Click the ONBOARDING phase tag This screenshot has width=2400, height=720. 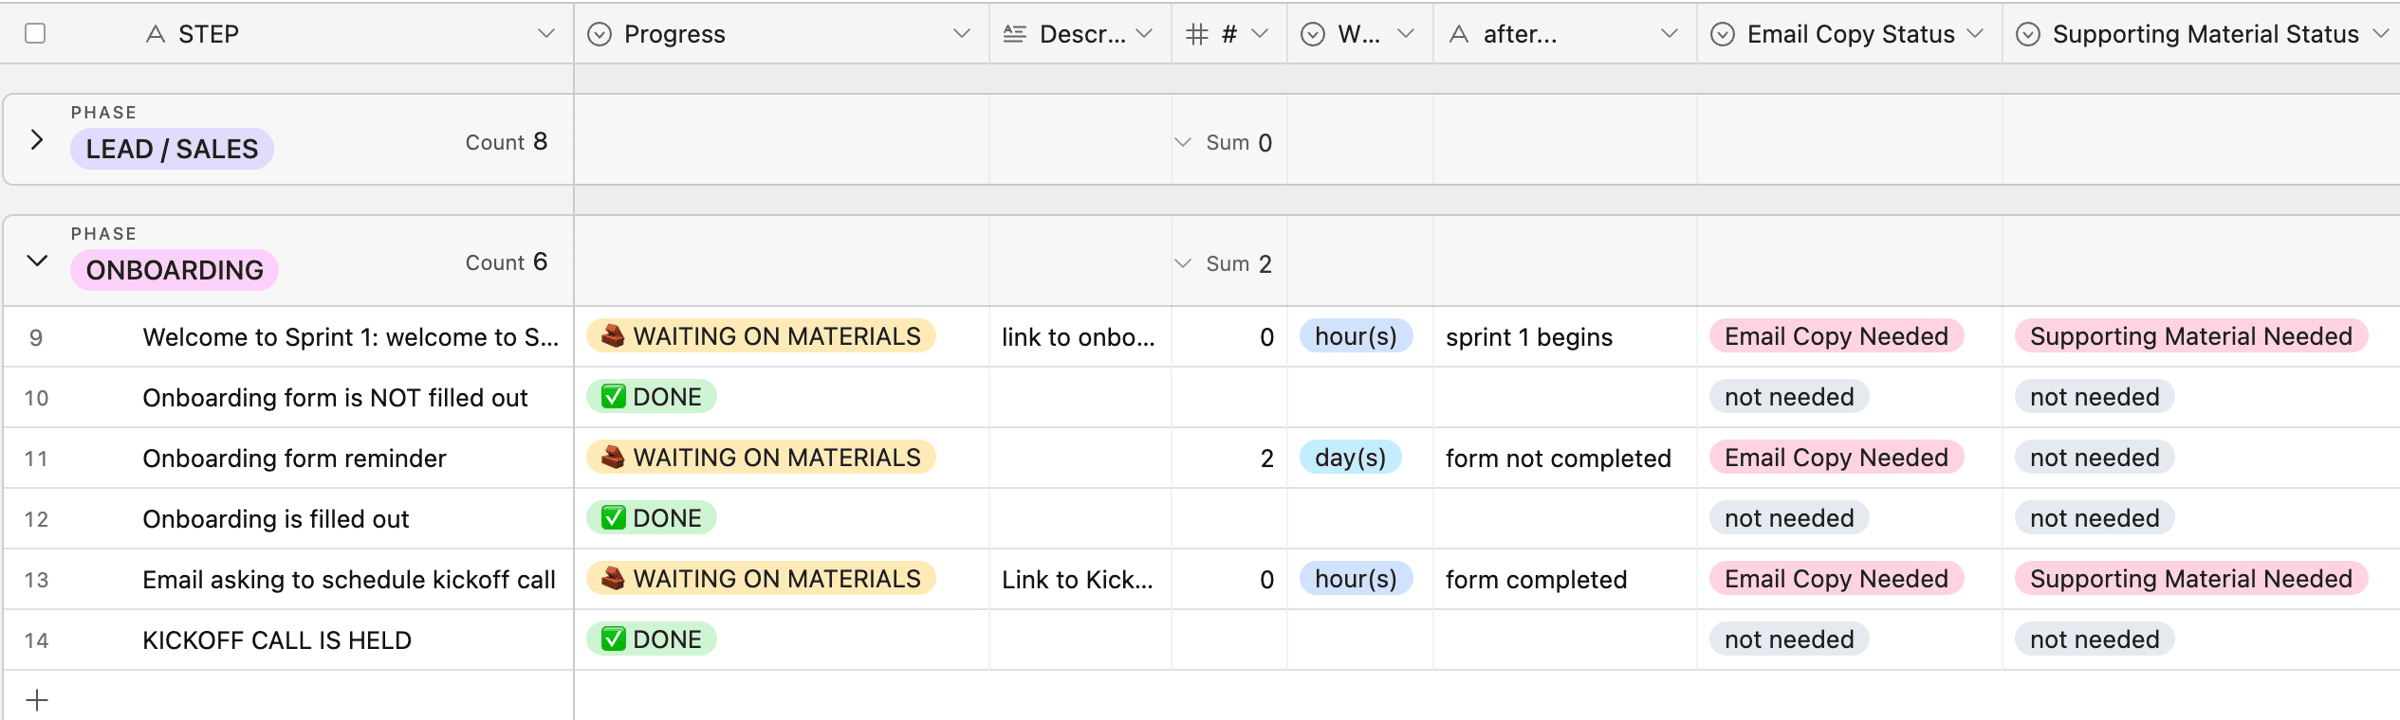tap(174, 270)
